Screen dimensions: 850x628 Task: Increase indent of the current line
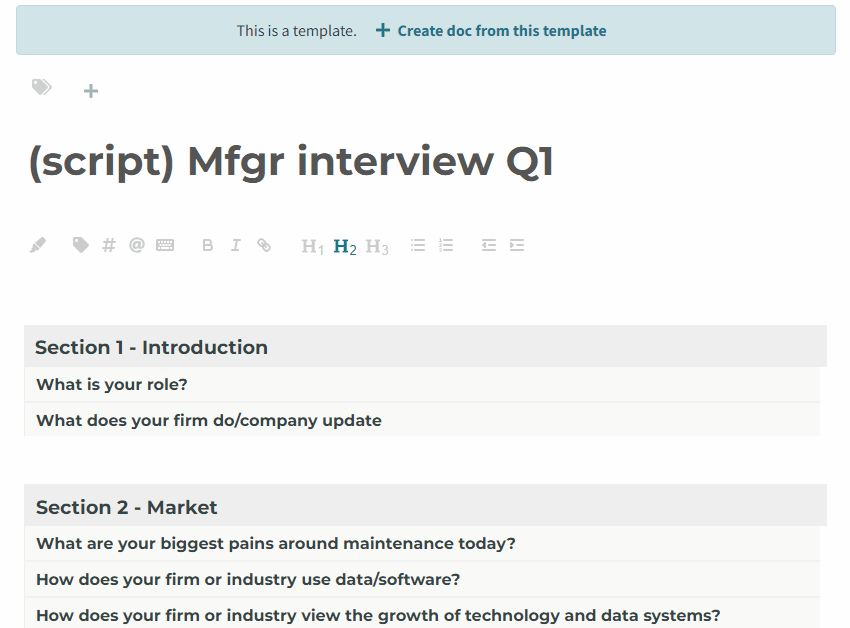517,245
